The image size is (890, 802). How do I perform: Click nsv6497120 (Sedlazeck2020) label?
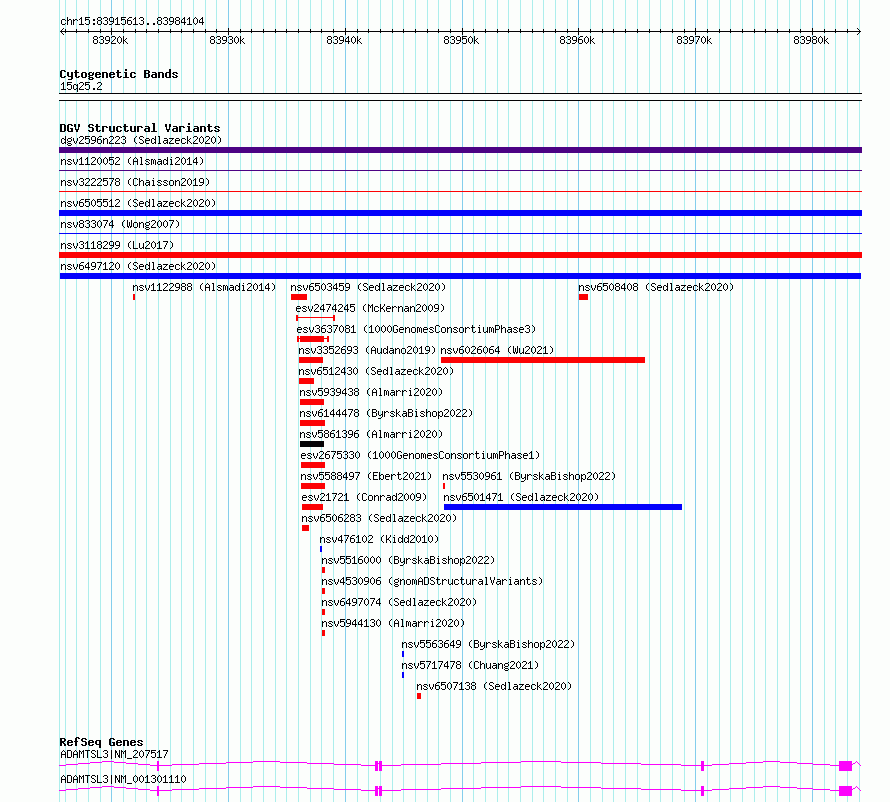click(x=138, y=266)
